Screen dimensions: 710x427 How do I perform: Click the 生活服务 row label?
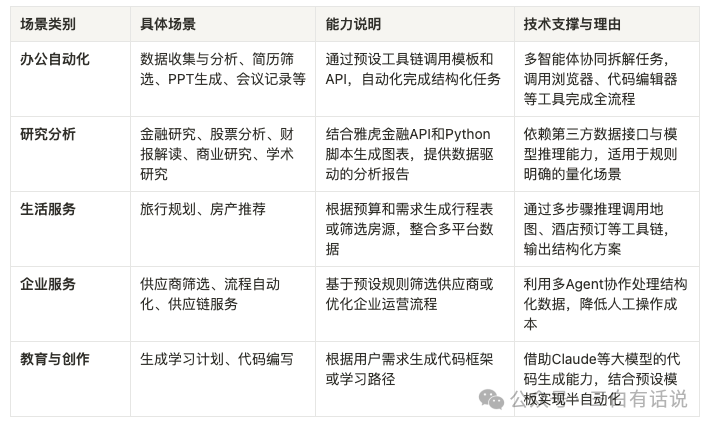[47, 210]
